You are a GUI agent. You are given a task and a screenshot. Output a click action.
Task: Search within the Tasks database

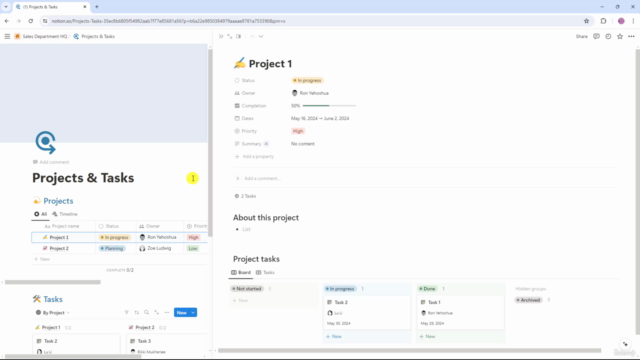pos(147,313)
